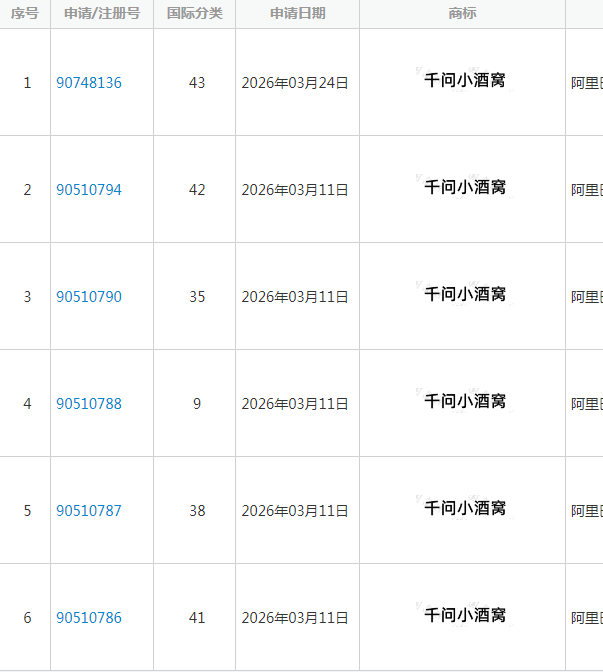This screenshot has width=603, height=672.
Task: Select the application date in row 4
Action: pos(295,404)
